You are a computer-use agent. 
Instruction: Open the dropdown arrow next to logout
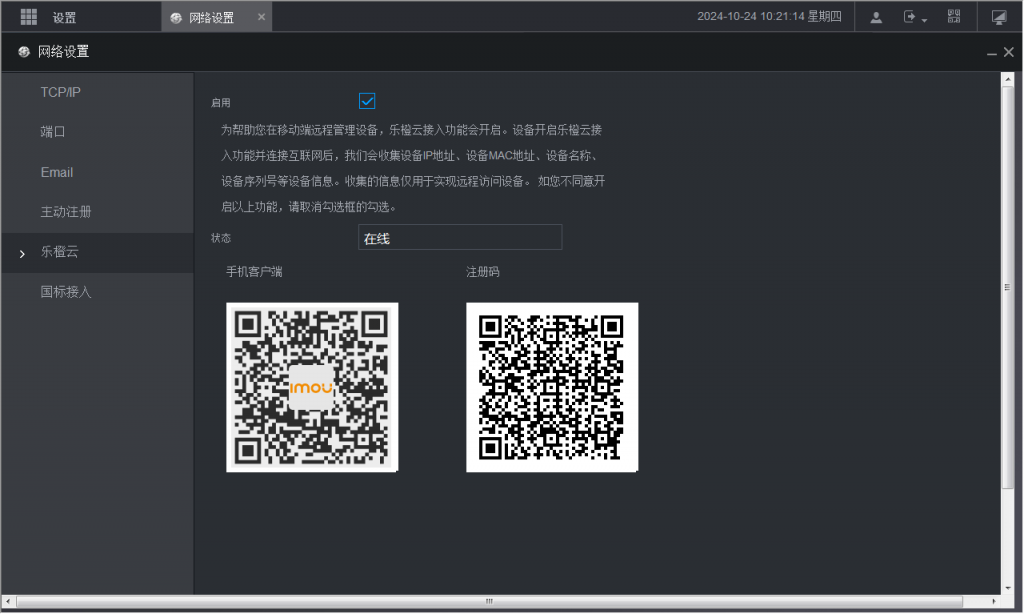(x=924, y=19)
